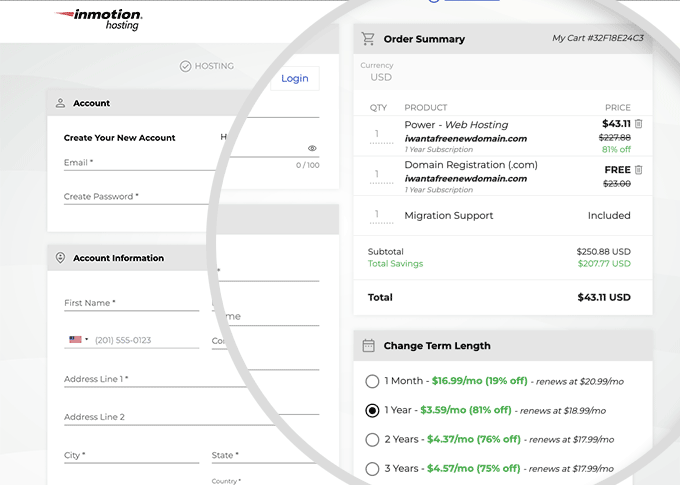Click the shopping cart icon in Order Summary

(x=368, y=39)
